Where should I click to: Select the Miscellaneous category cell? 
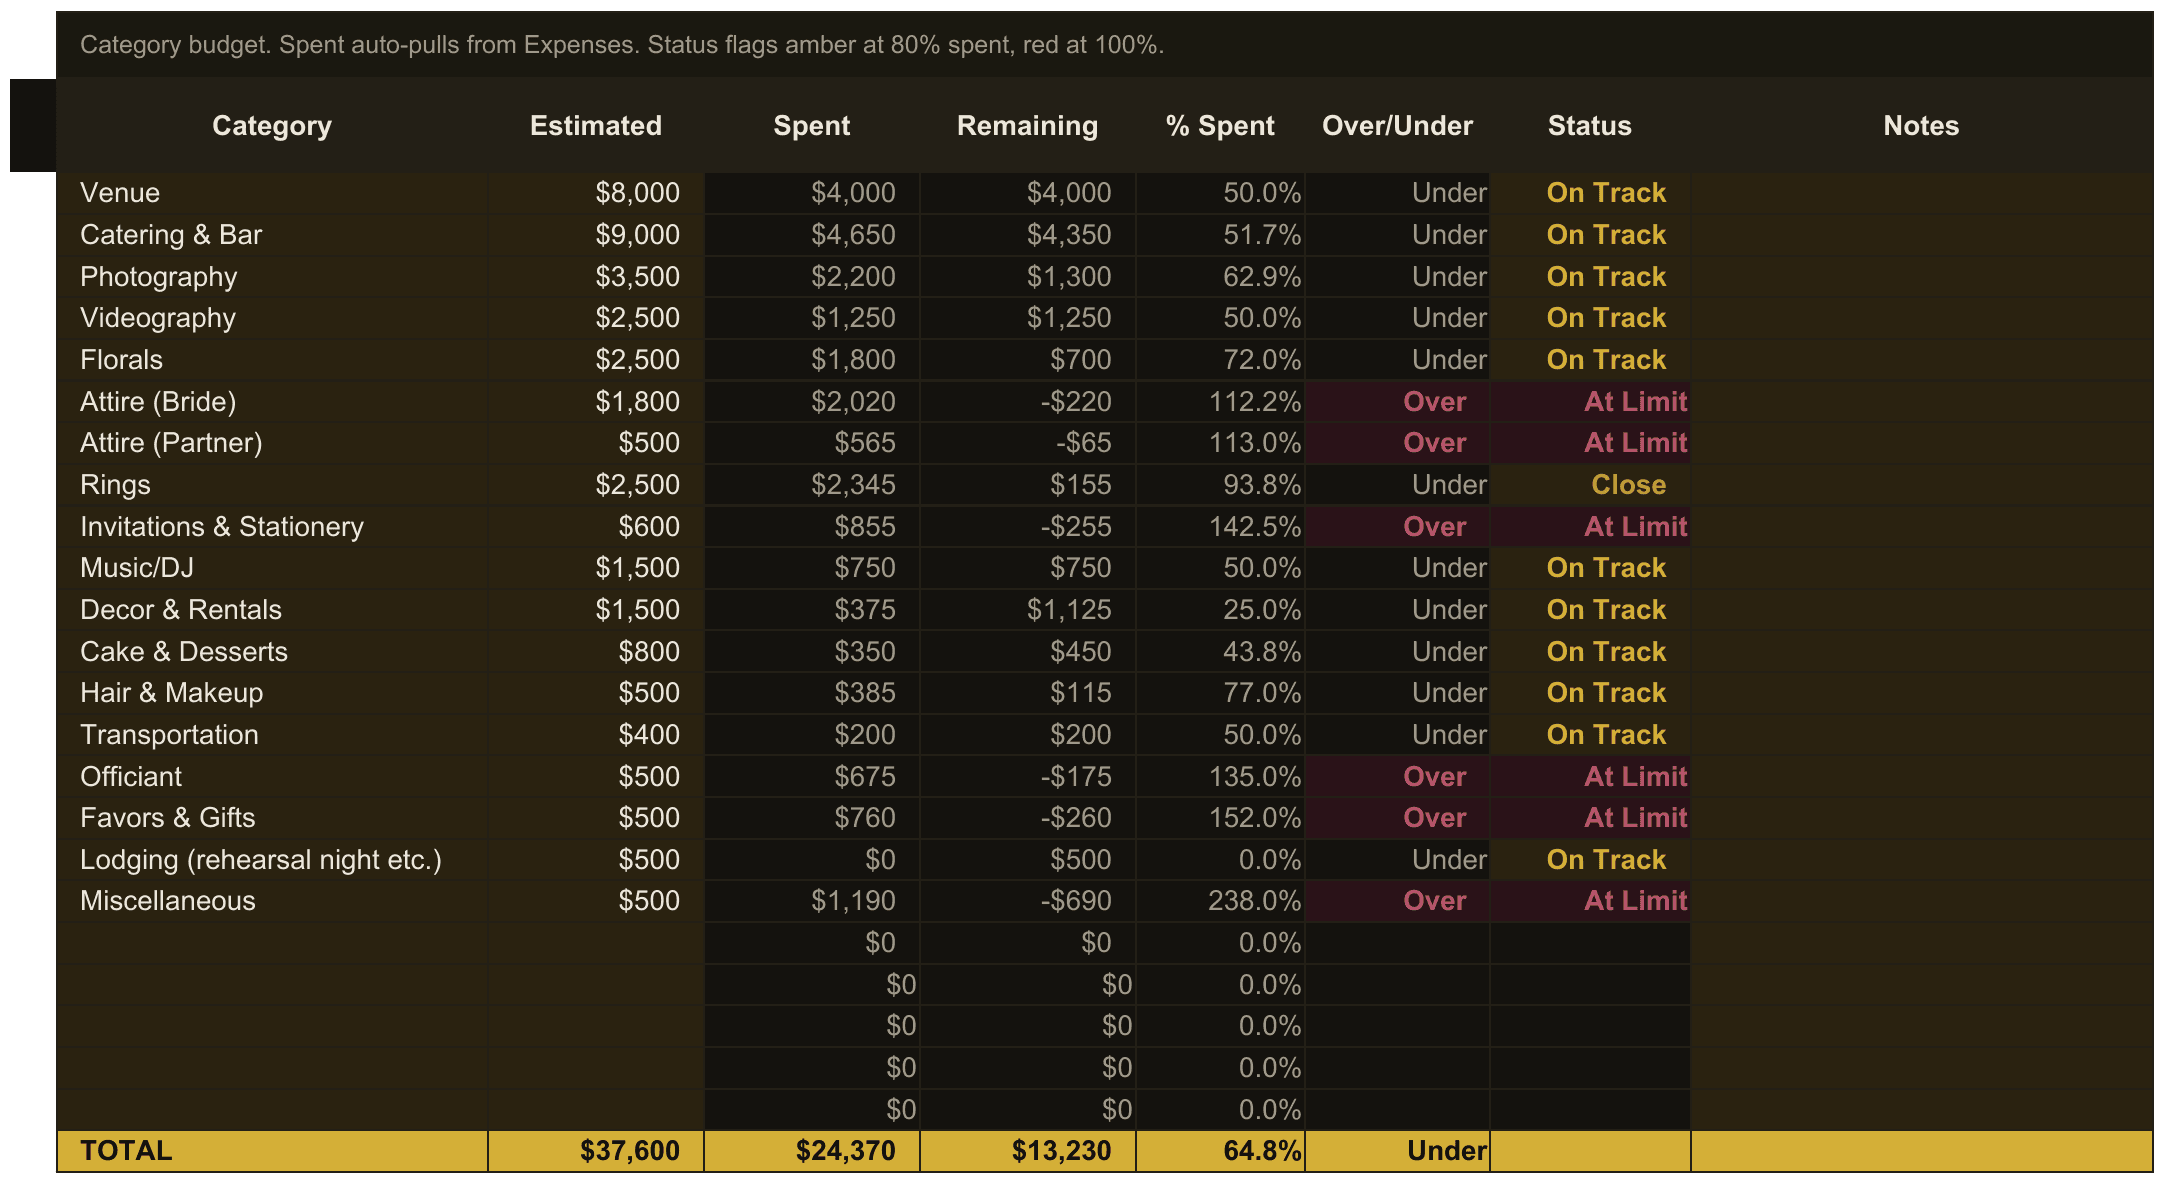coord(272,901)
